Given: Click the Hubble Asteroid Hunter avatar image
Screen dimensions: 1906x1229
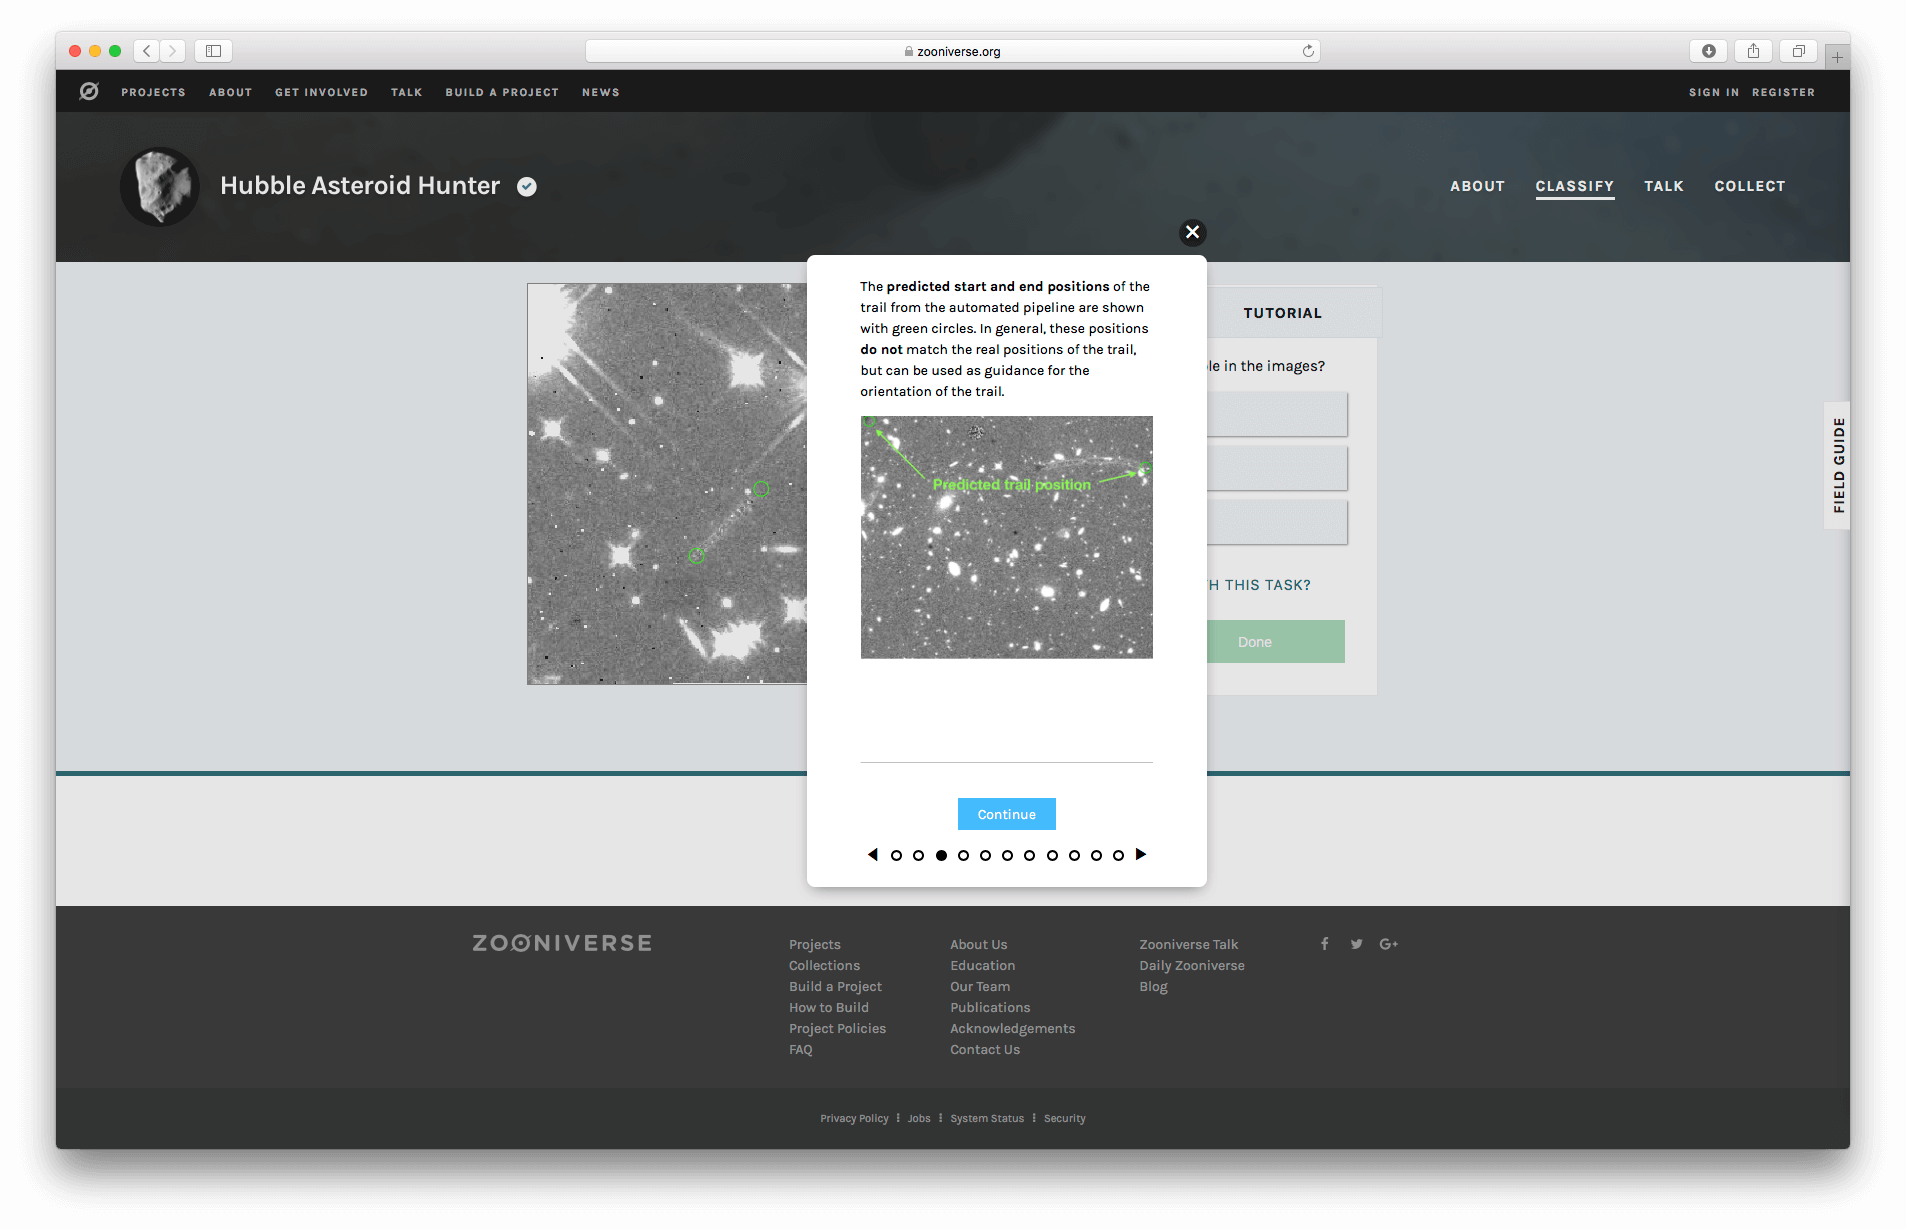Looking at the screenshot, I should (x=160, y=186).
